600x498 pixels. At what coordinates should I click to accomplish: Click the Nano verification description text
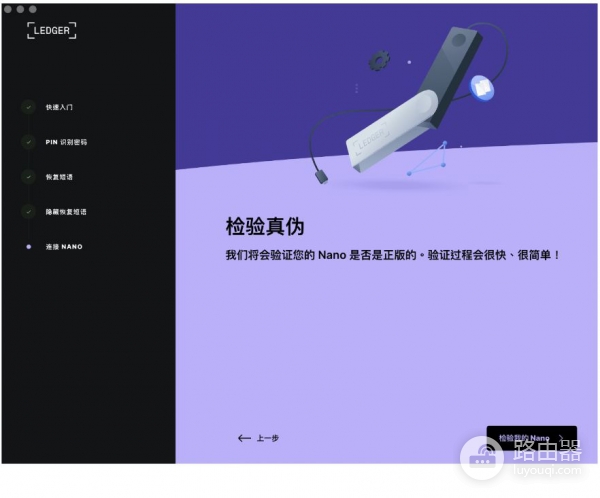pyautogui.click(x=393, y=255)
